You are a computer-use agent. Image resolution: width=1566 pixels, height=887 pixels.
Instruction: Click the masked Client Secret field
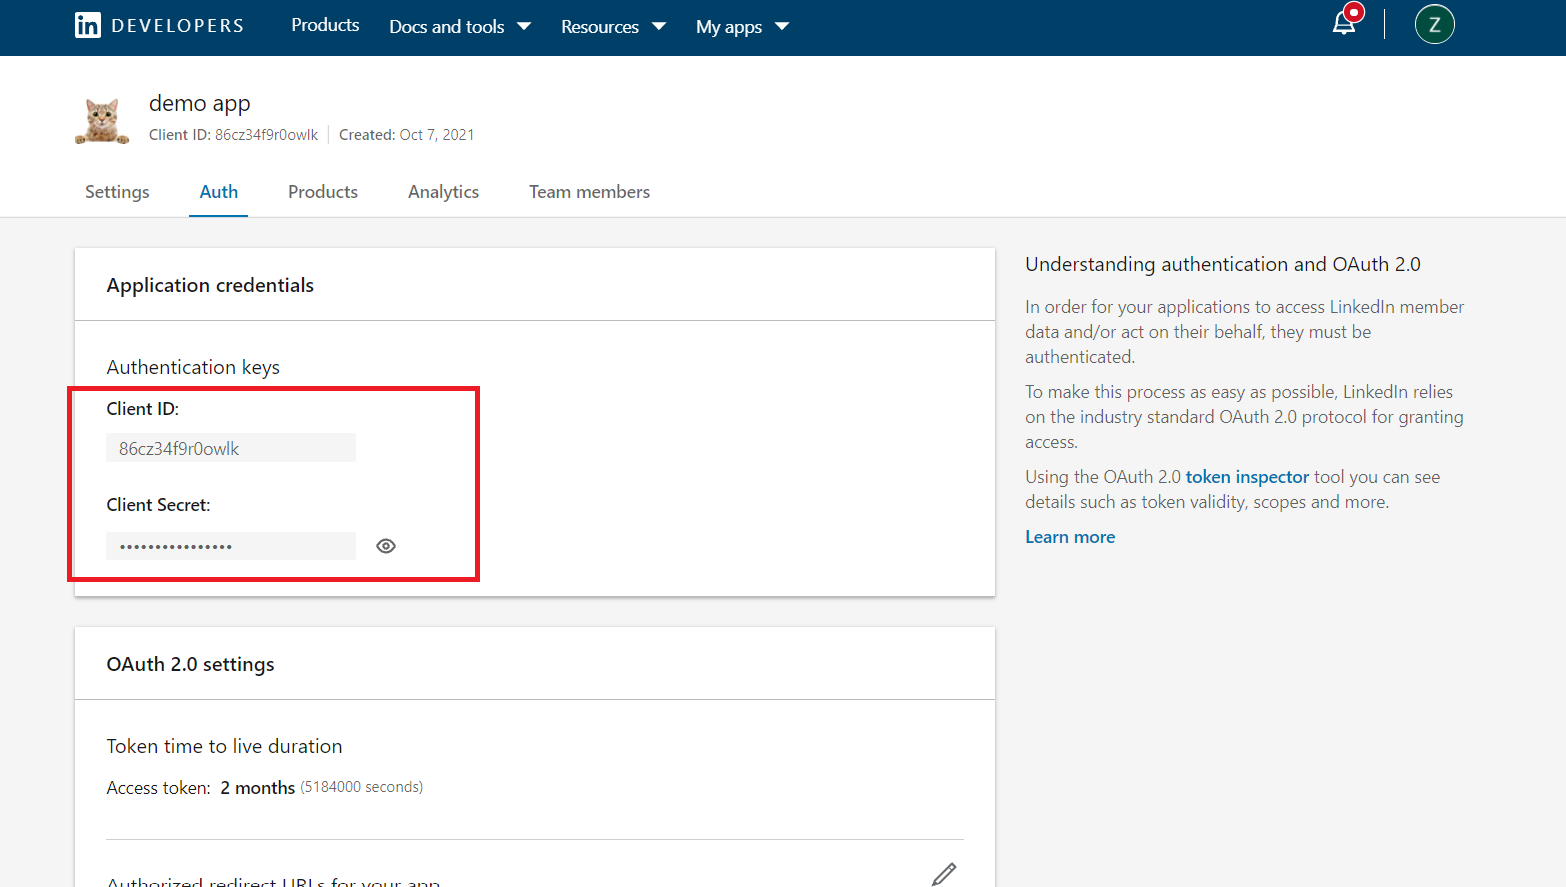pyautogui.click(x=231, y=546)
